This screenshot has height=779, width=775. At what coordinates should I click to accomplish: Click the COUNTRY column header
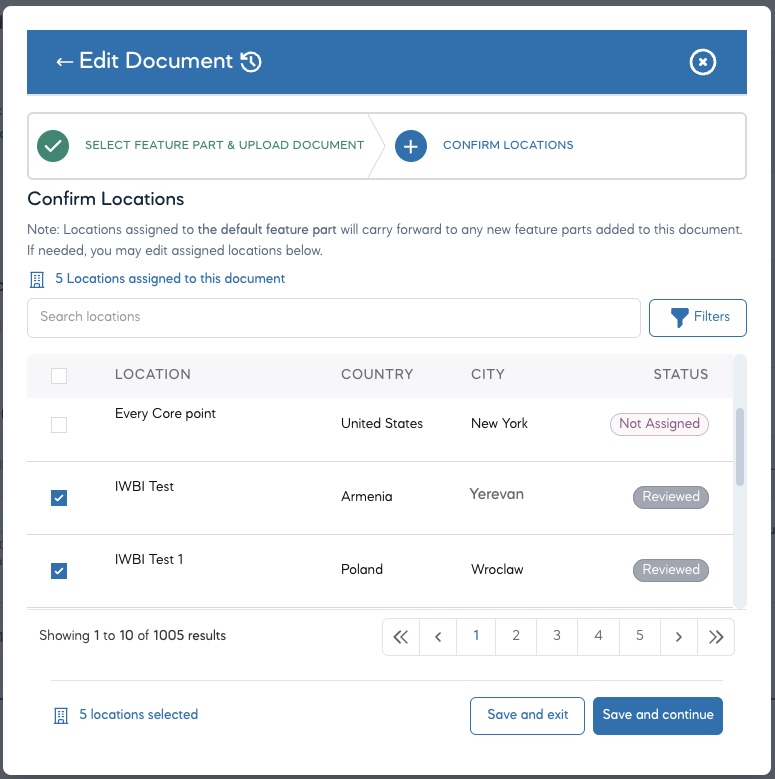377,374
